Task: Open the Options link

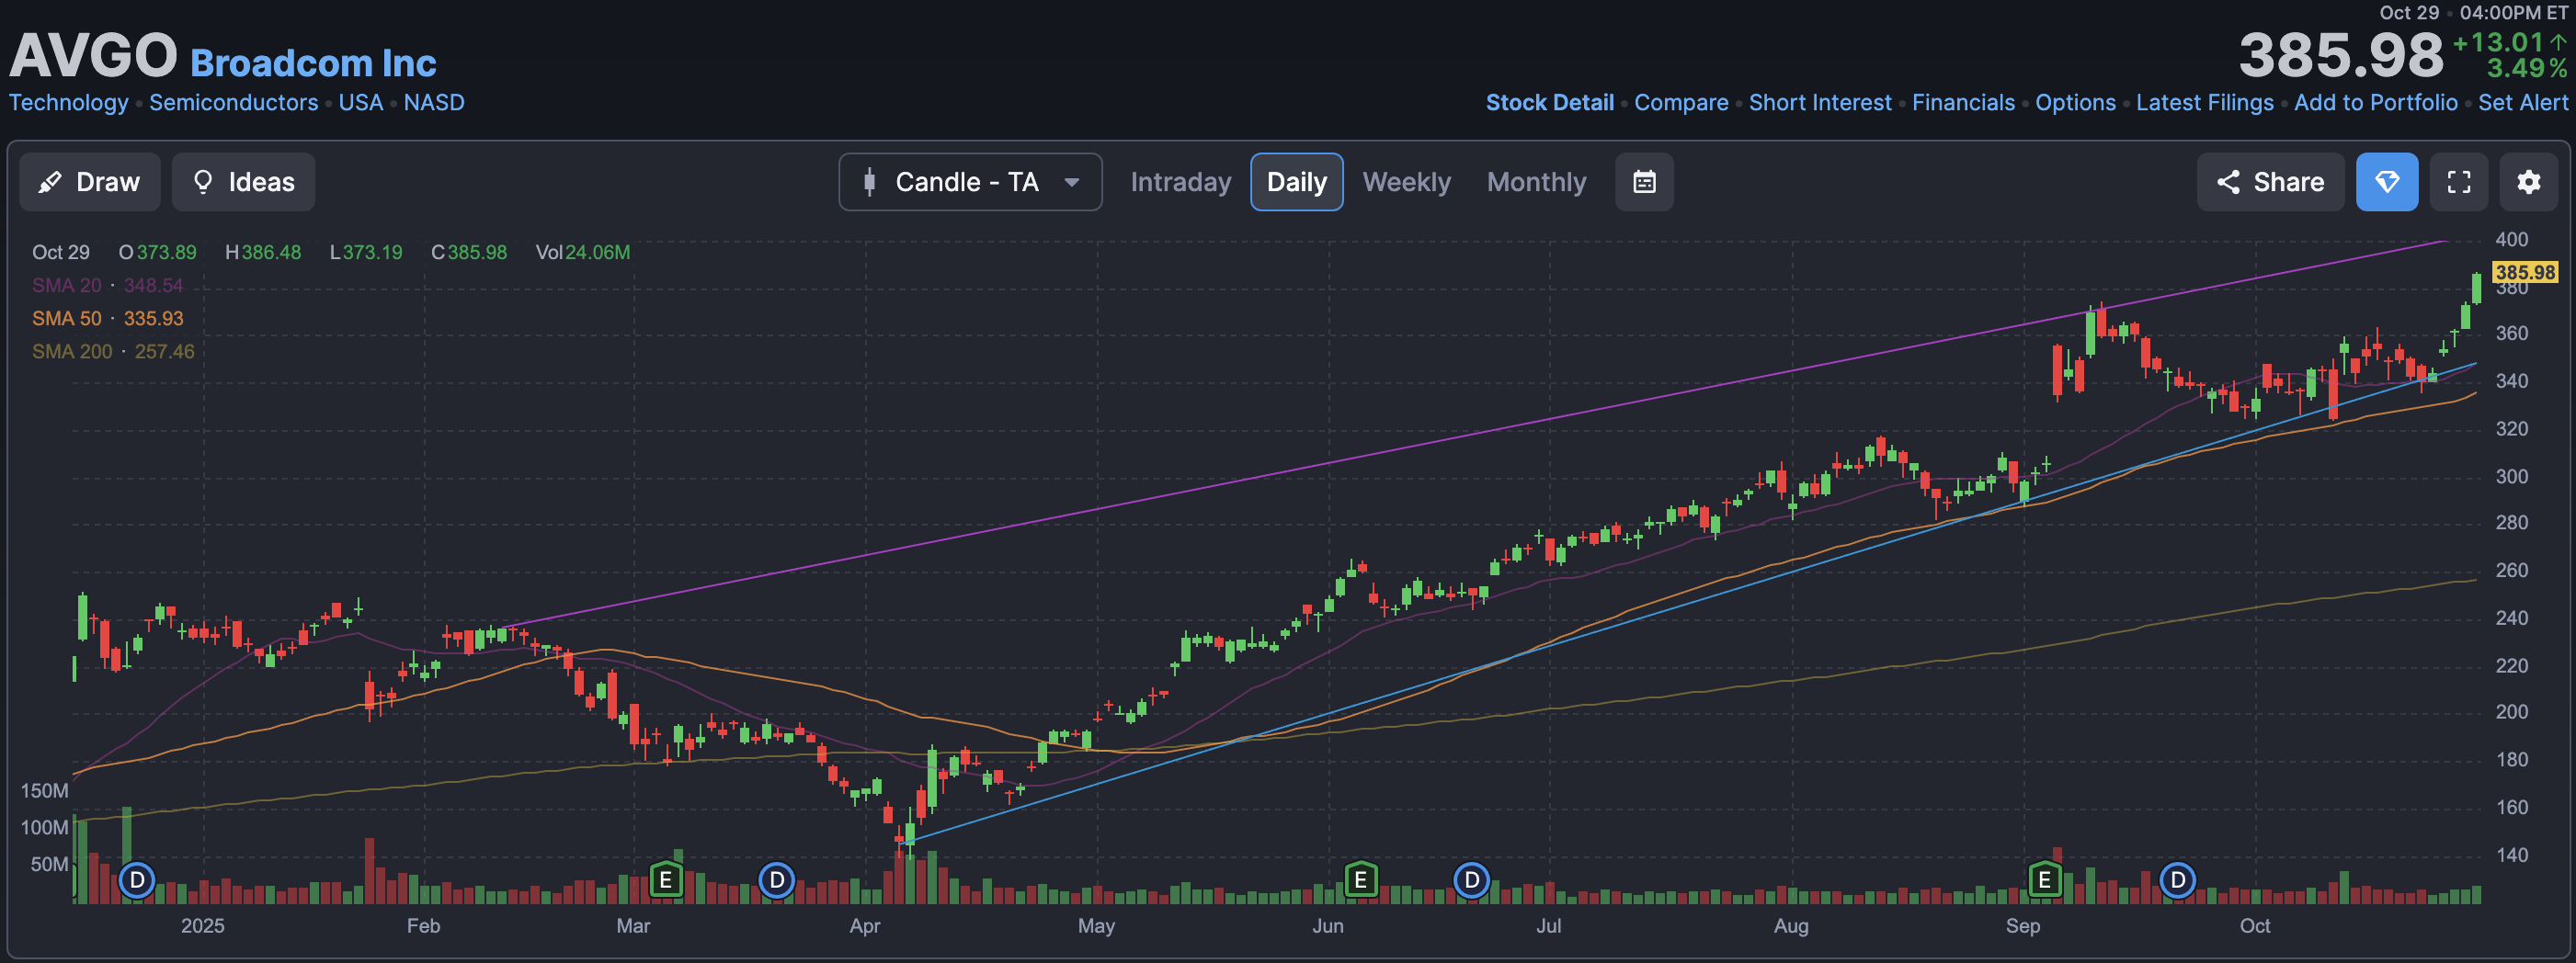Action: point(2075,102)
